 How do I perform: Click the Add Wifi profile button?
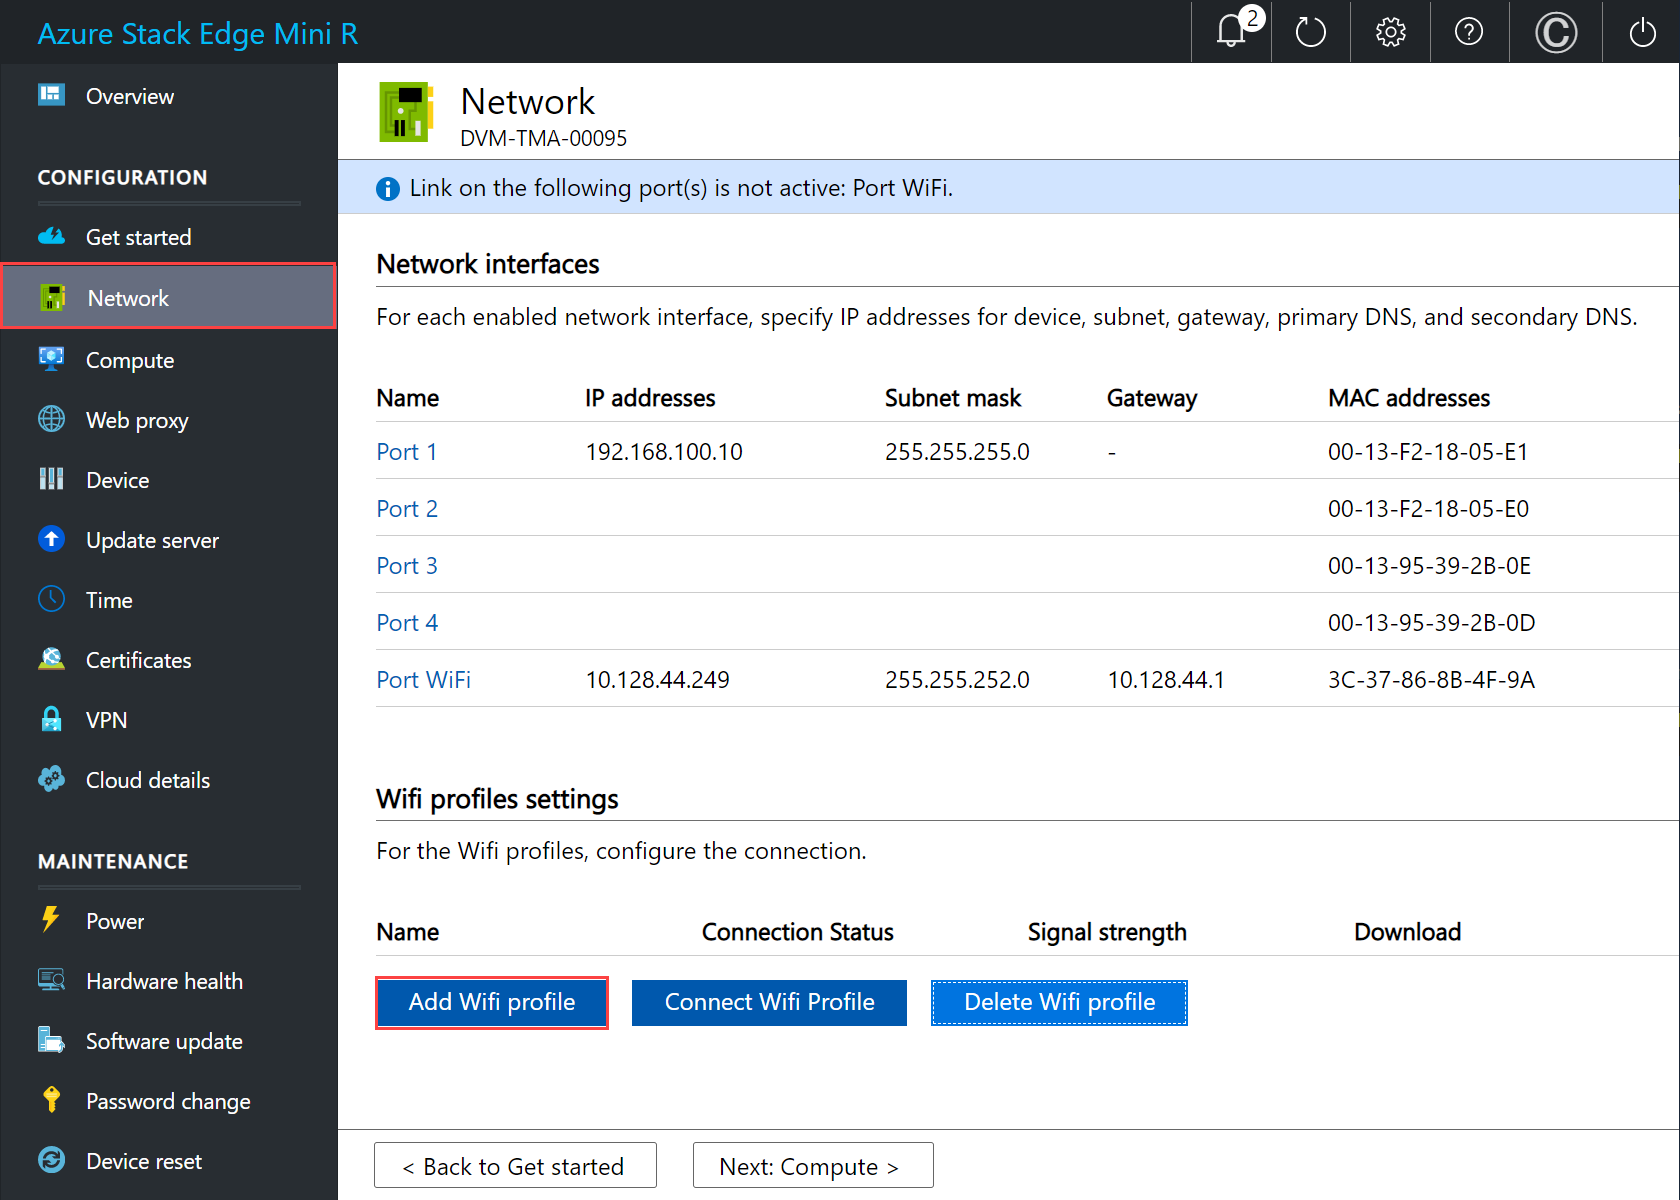[491, 1002]
